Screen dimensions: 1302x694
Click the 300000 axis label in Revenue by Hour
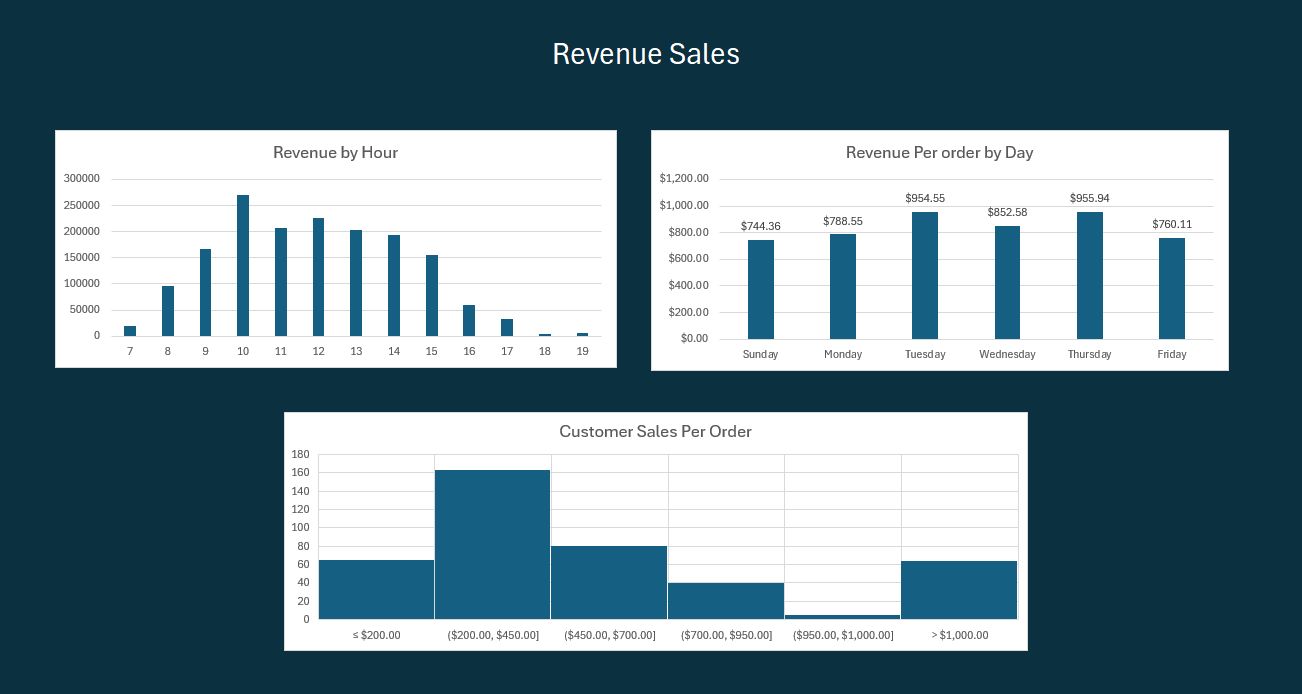[x=83, y=179]
